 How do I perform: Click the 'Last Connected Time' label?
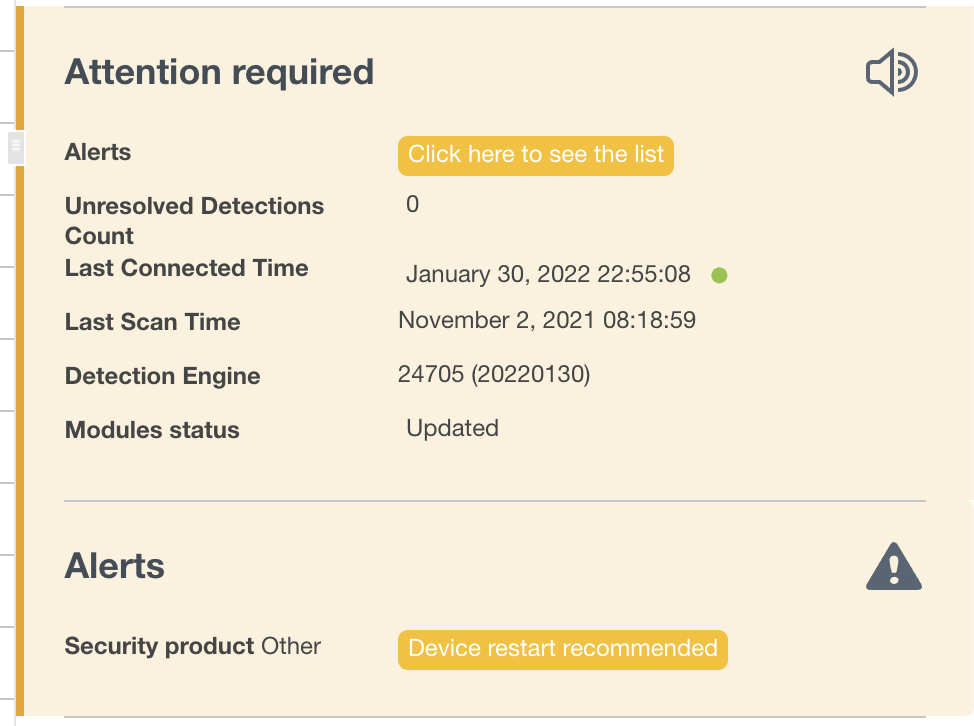(x=186, y=268)
